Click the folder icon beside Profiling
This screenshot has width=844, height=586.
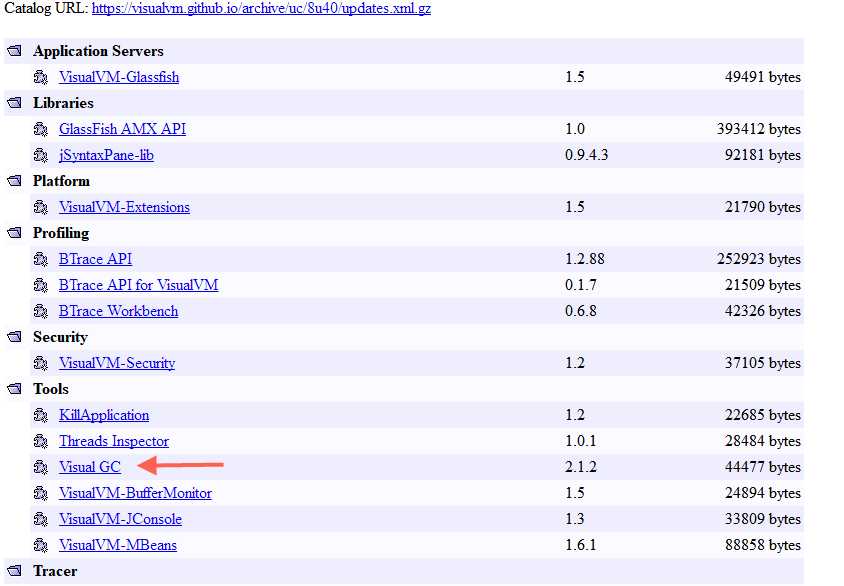(x=15, y=233)
